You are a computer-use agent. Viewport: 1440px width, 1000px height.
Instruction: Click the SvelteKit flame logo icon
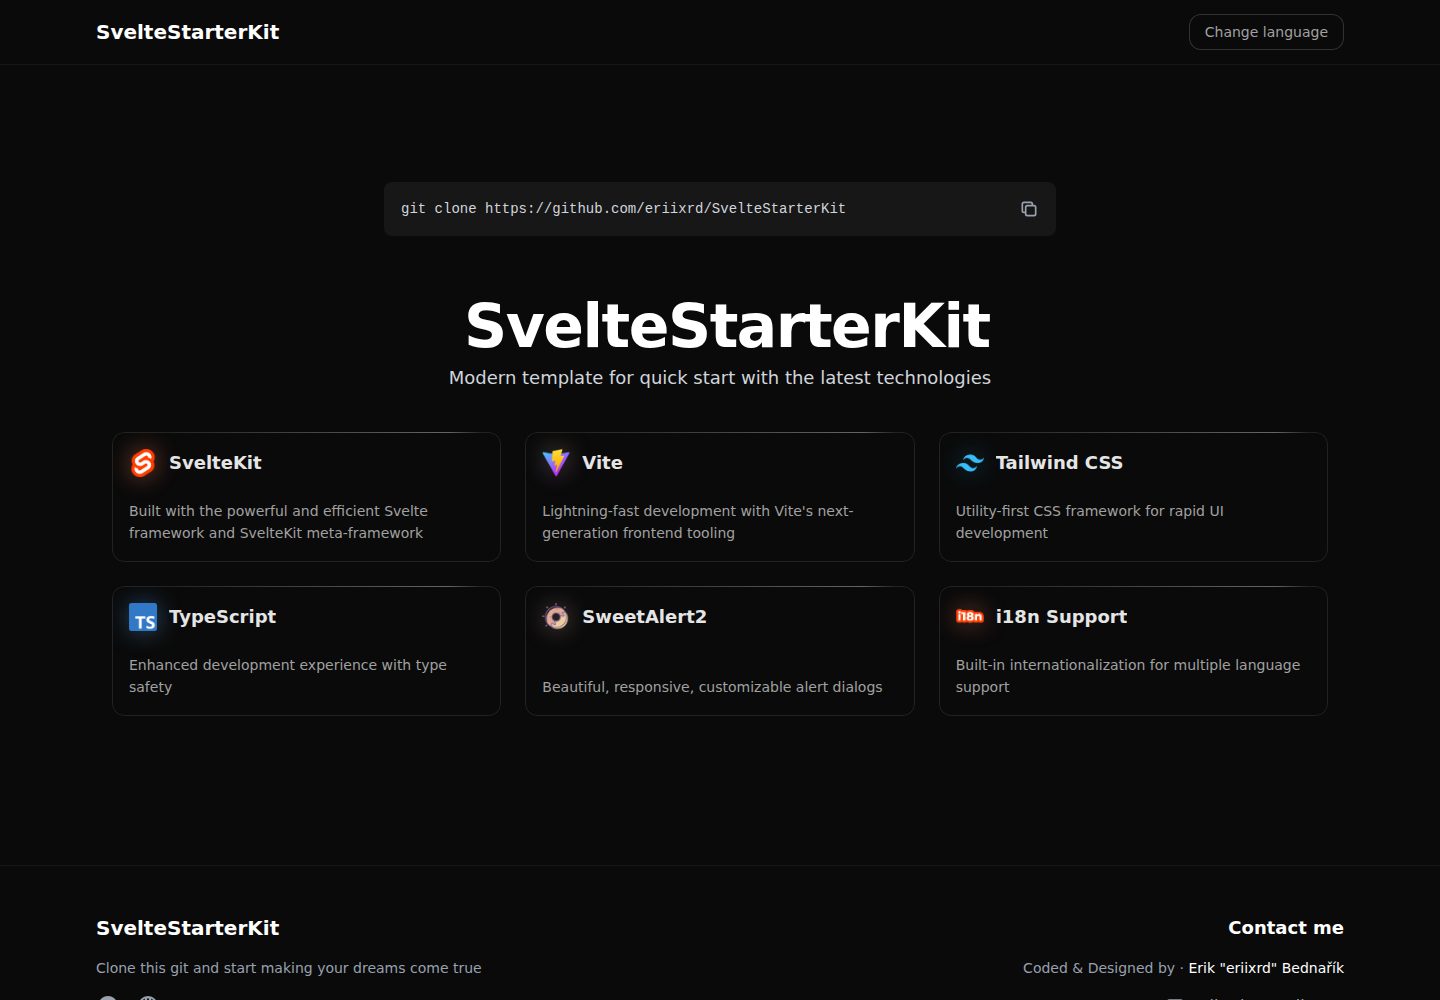[x=143, y=463]
